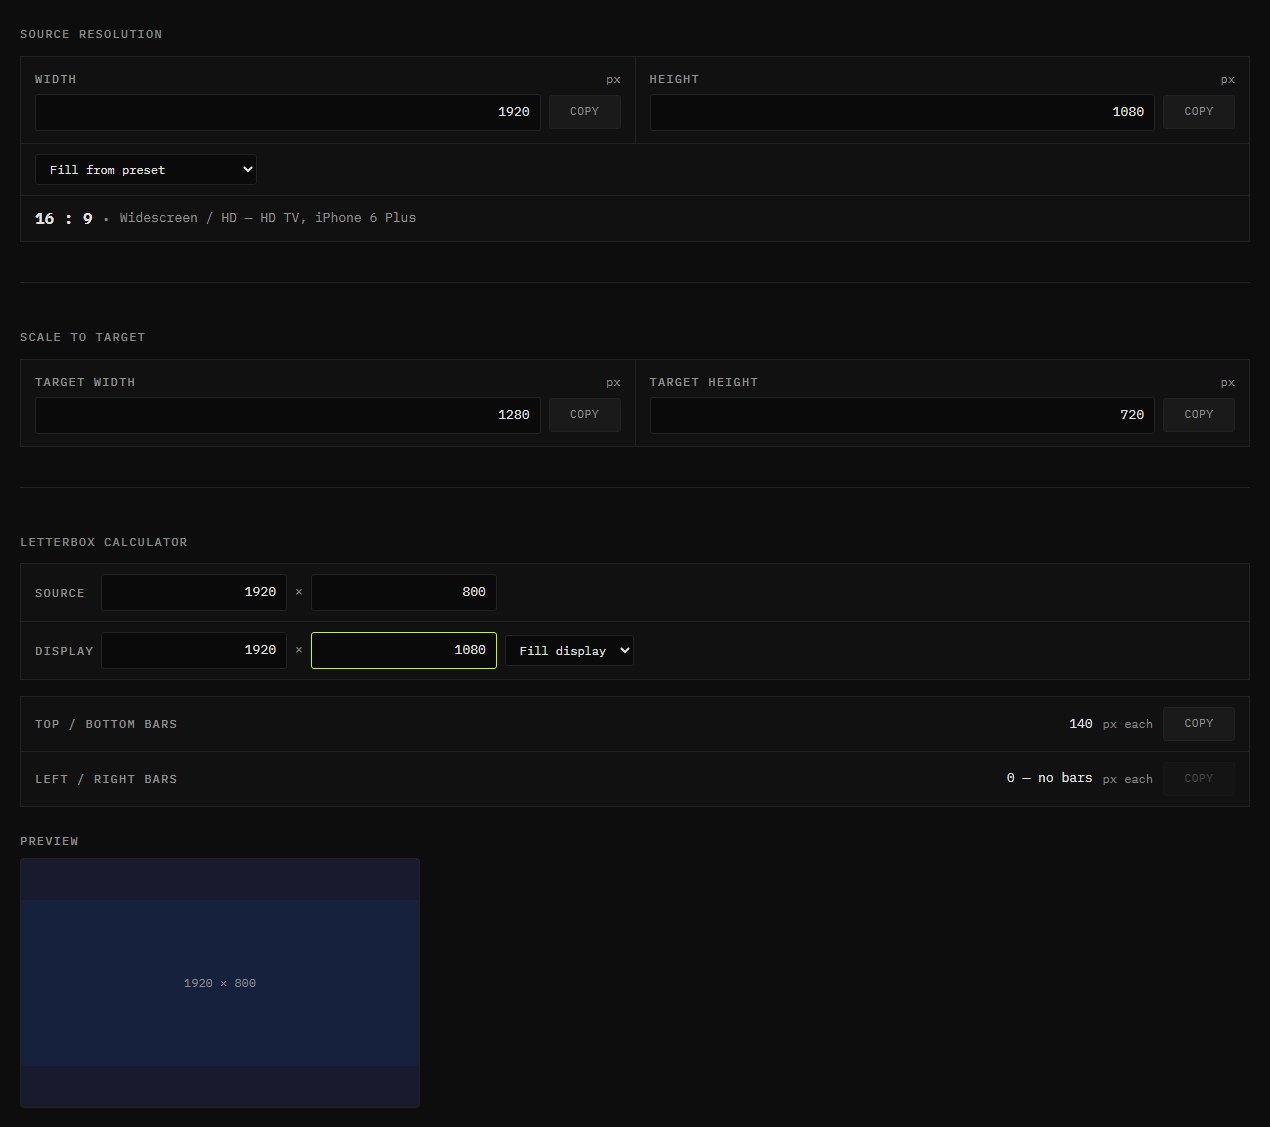
Task: Open the Fill display dropdown
Action: [569, 651]
